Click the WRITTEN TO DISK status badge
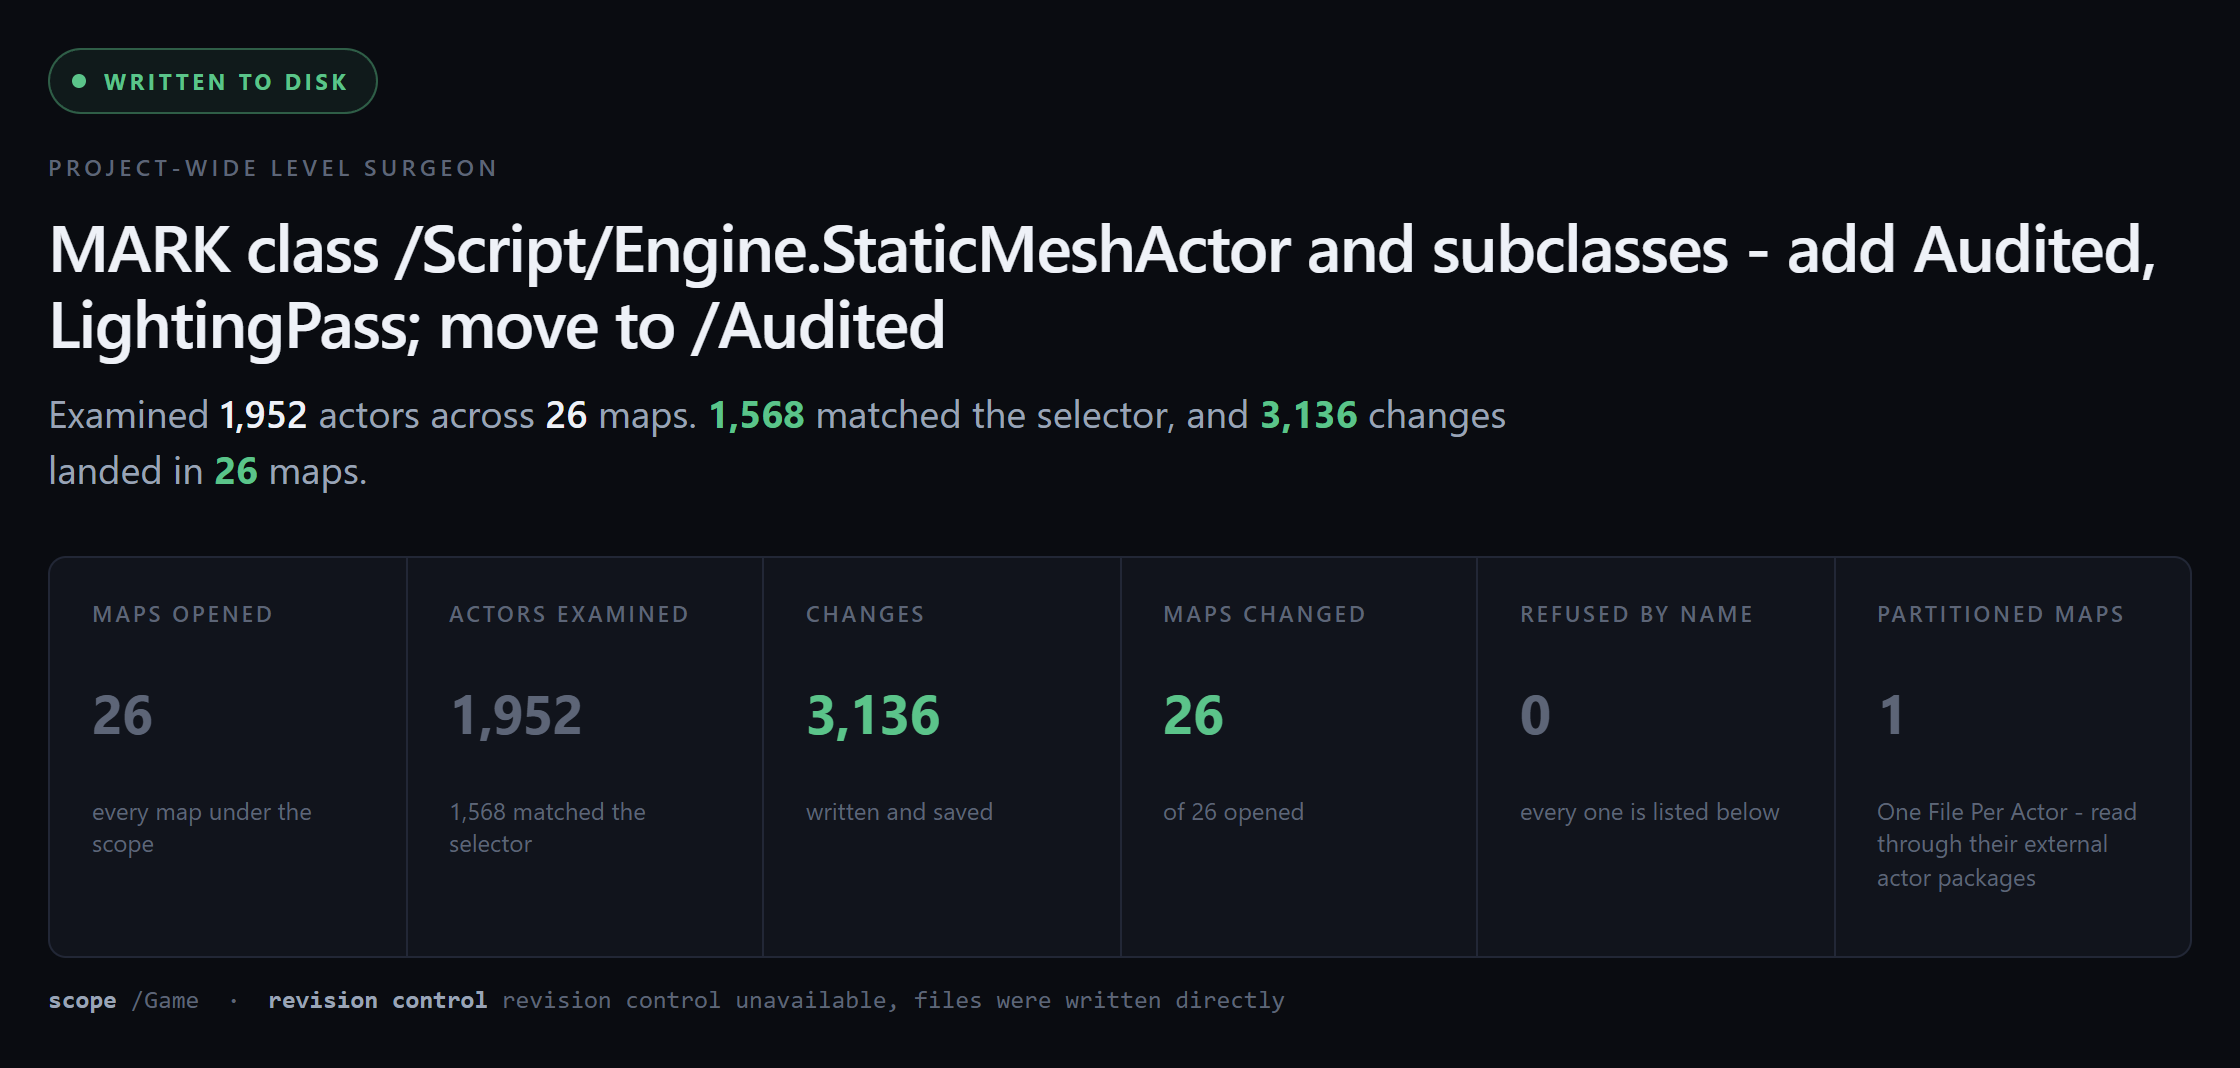 coord(213,81)
